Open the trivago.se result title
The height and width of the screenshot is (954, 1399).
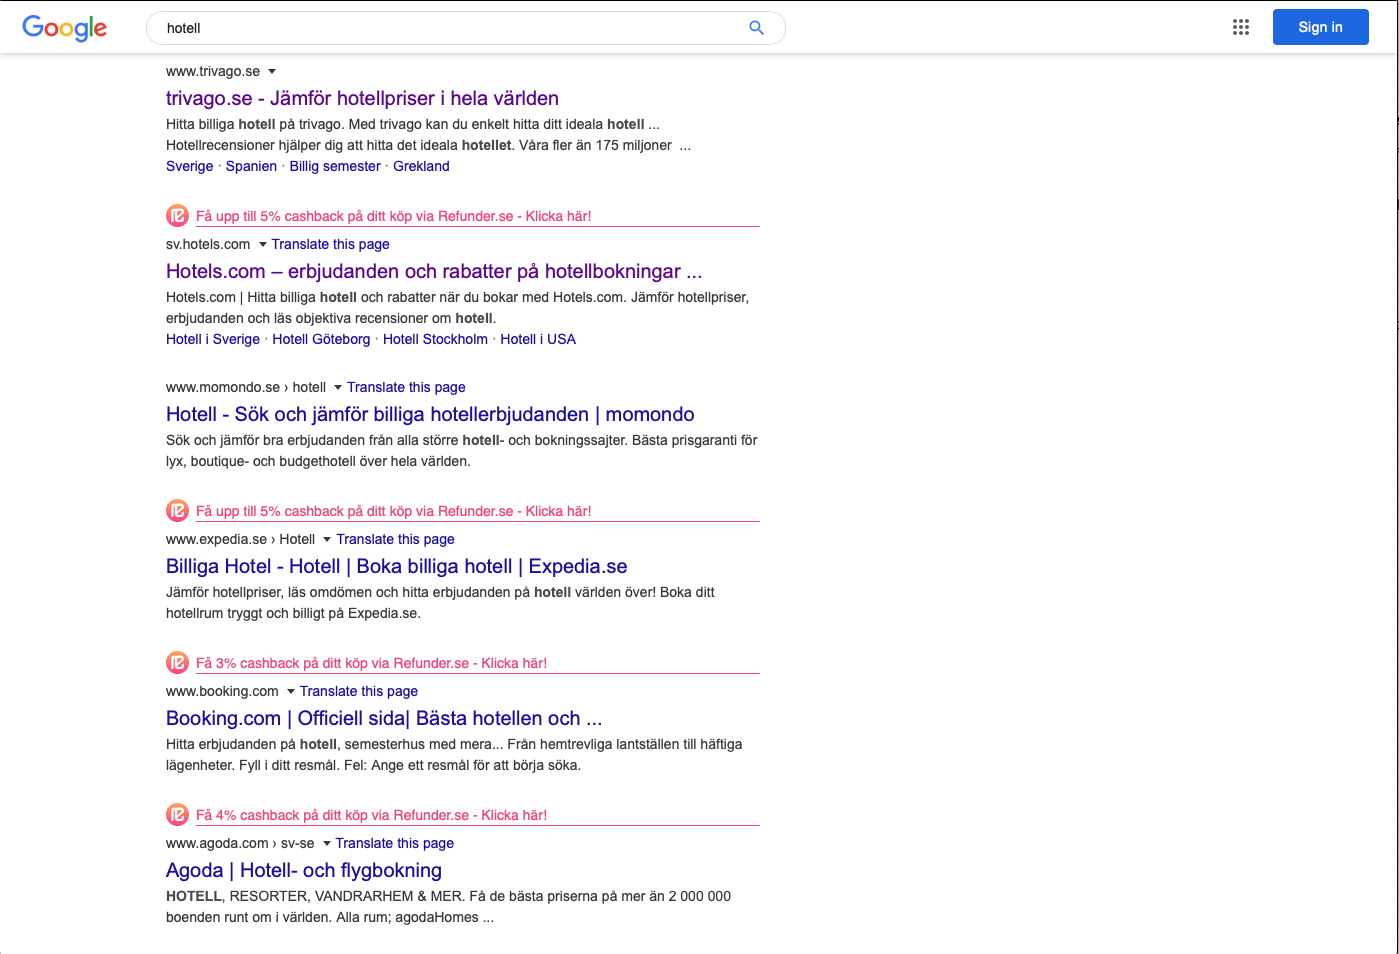[362, 98]
